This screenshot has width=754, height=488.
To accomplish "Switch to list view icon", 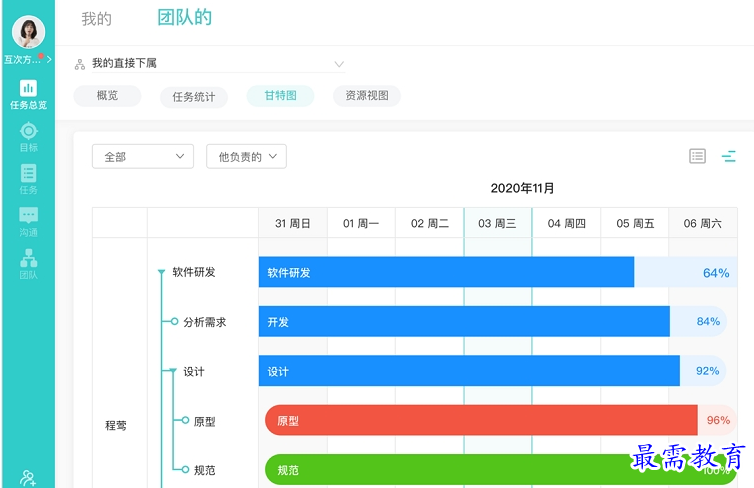I will pos(697,156).
